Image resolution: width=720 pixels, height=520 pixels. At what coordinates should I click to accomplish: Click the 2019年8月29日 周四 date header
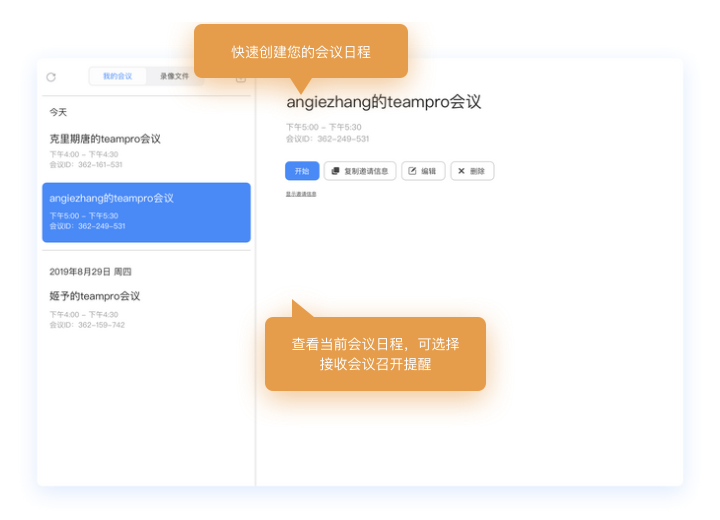(90, 272)
